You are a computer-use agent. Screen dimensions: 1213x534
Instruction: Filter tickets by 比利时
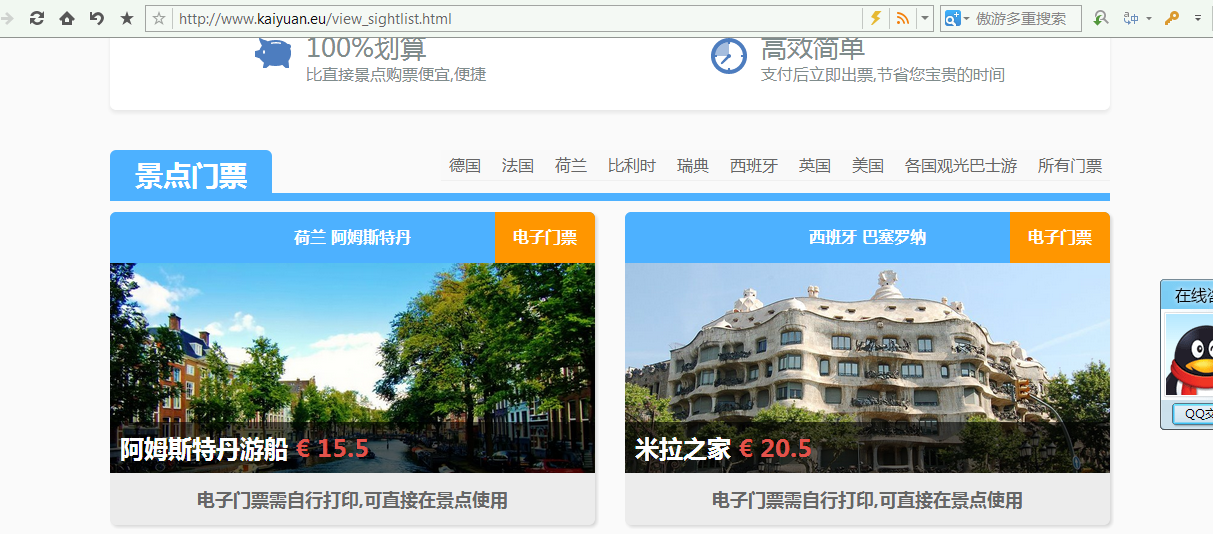pos(632,166)
